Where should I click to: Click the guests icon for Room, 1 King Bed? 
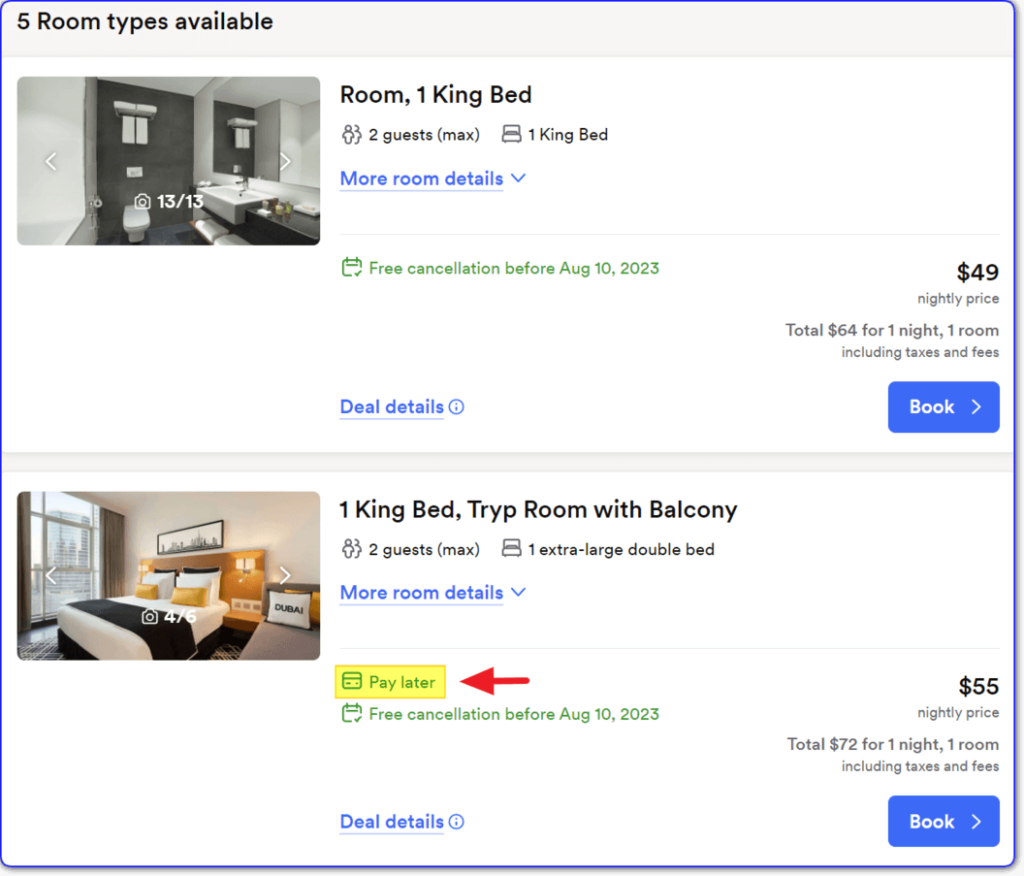point(352,134)
